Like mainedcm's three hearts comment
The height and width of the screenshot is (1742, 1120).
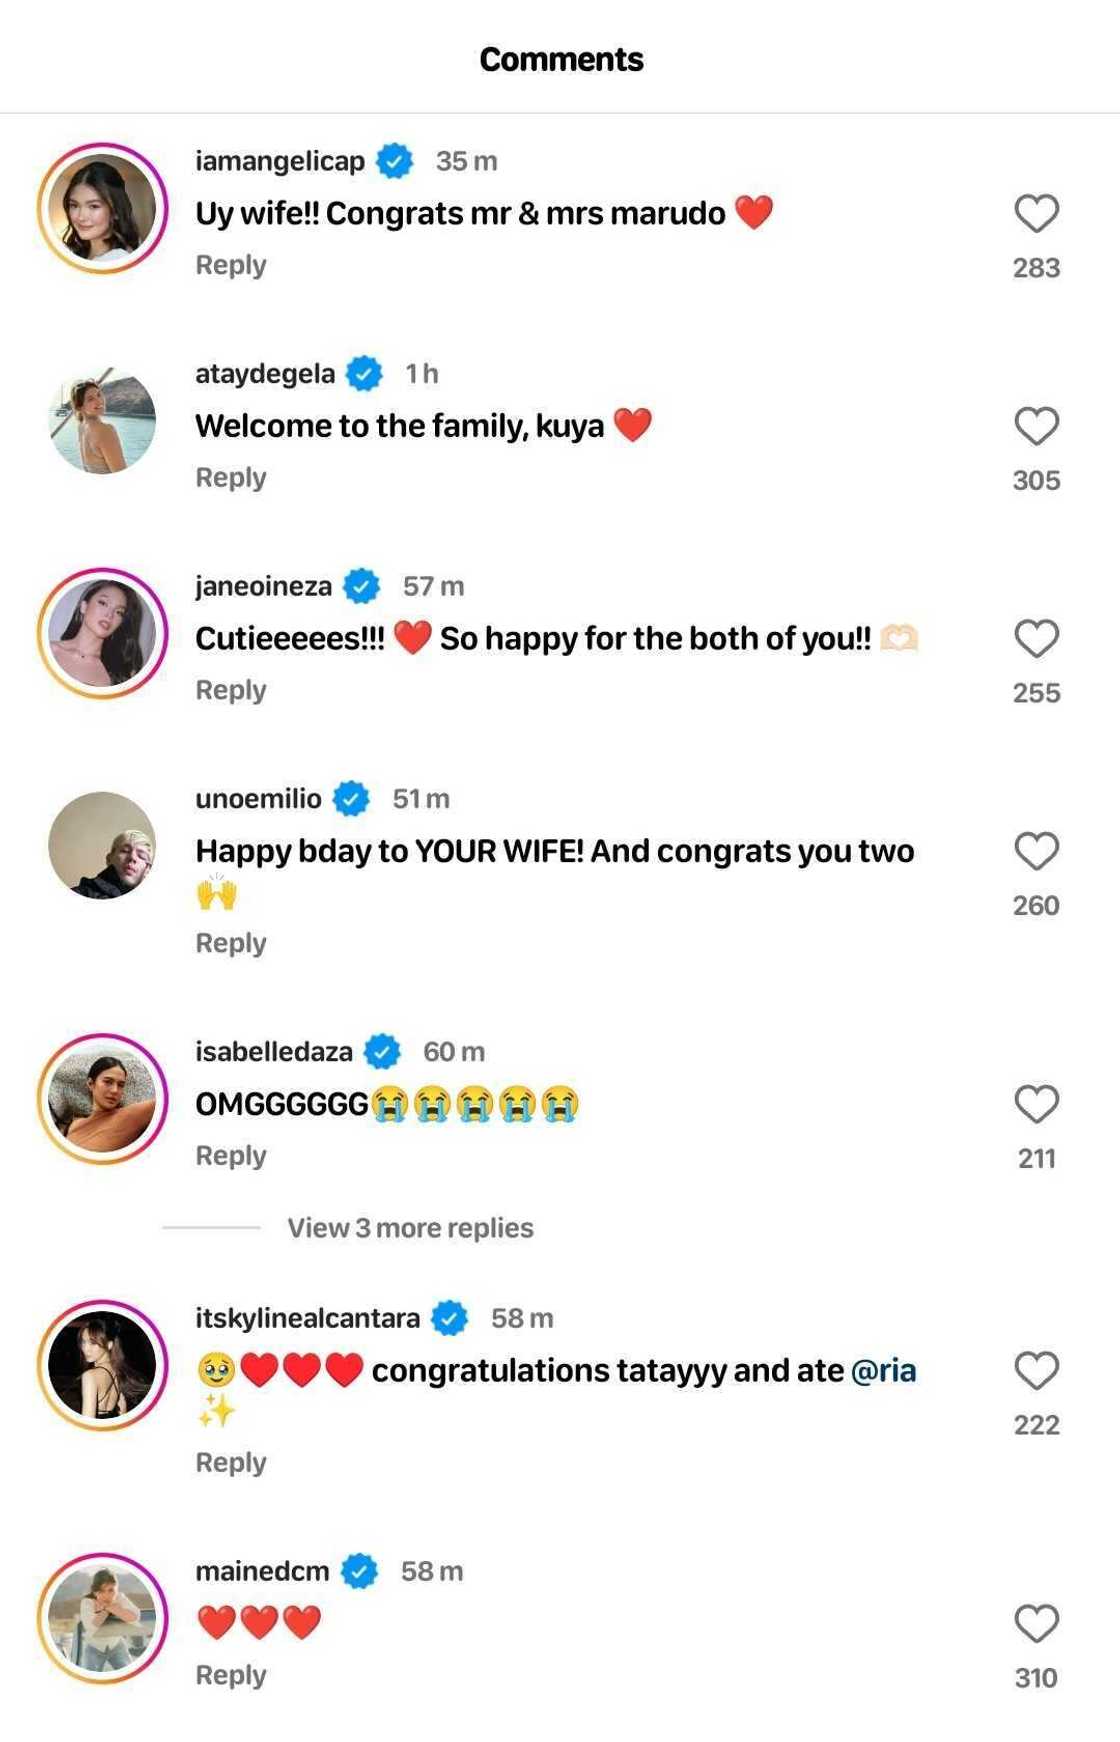1036,1623
